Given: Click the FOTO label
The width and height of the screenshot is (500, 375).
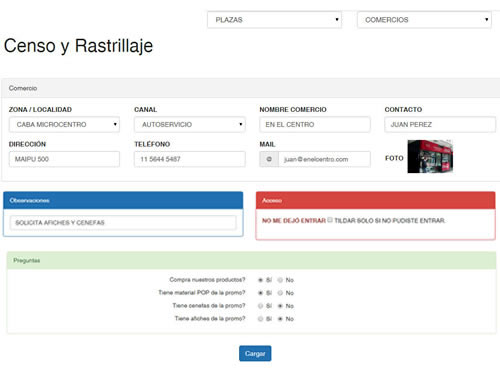Looking at the screenshot, I should (x=394, y=158).
